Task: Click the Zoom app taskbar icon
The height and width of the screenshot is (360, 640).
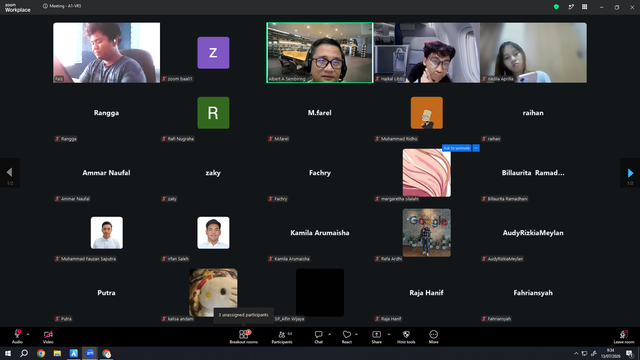Action: pyautogui.click(x=90, y=353)
